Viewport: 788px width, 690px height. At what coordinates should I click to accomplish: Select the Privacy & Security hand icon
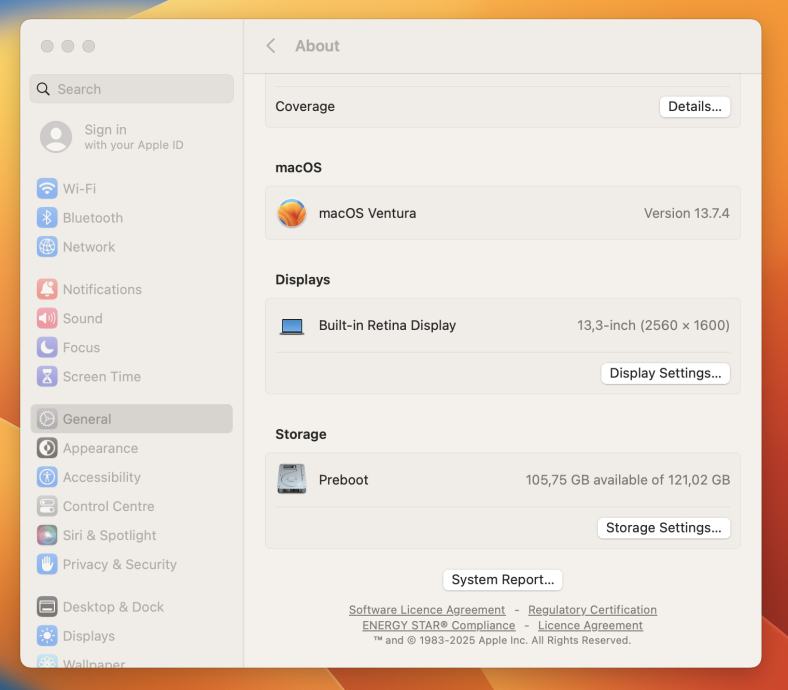[x=47, y=565]
